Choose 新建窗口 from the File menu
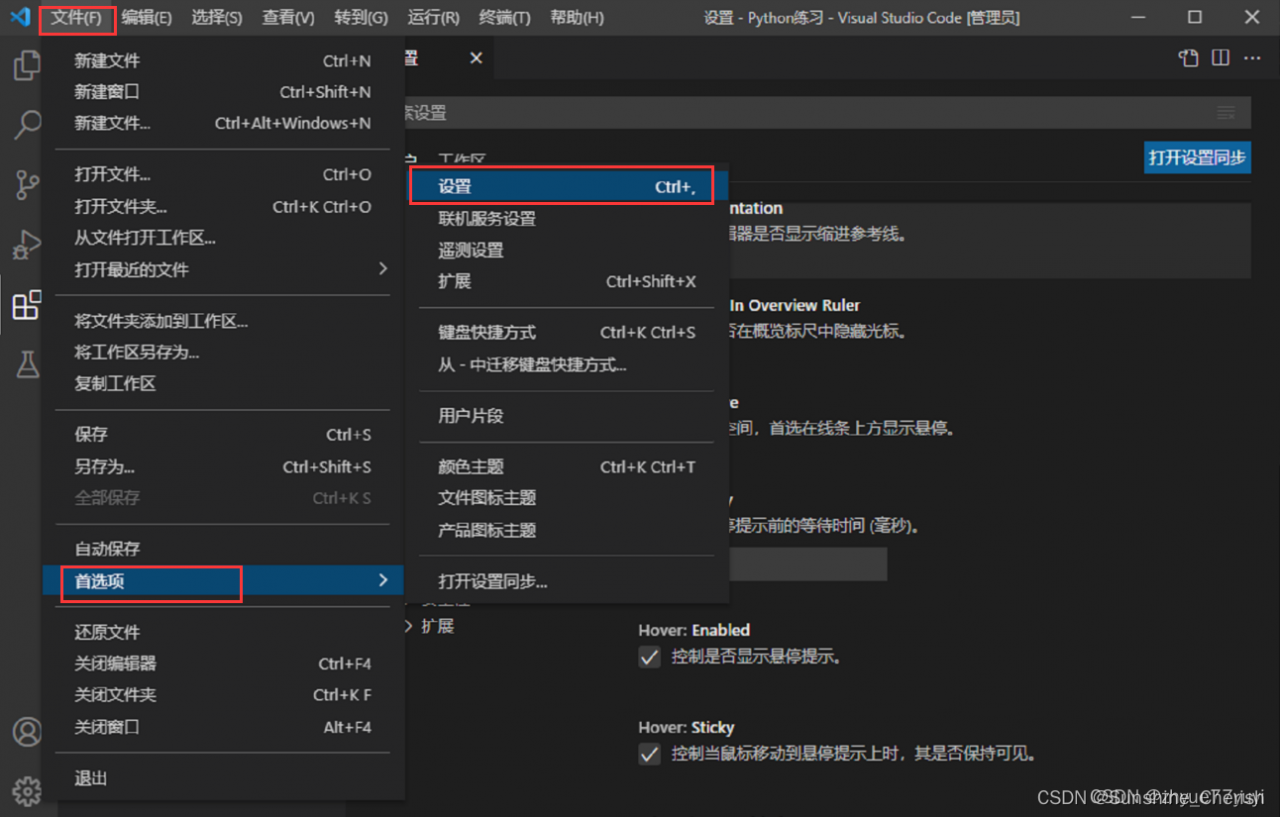This screenshot has height=817, width=1280. coord(223,92)
